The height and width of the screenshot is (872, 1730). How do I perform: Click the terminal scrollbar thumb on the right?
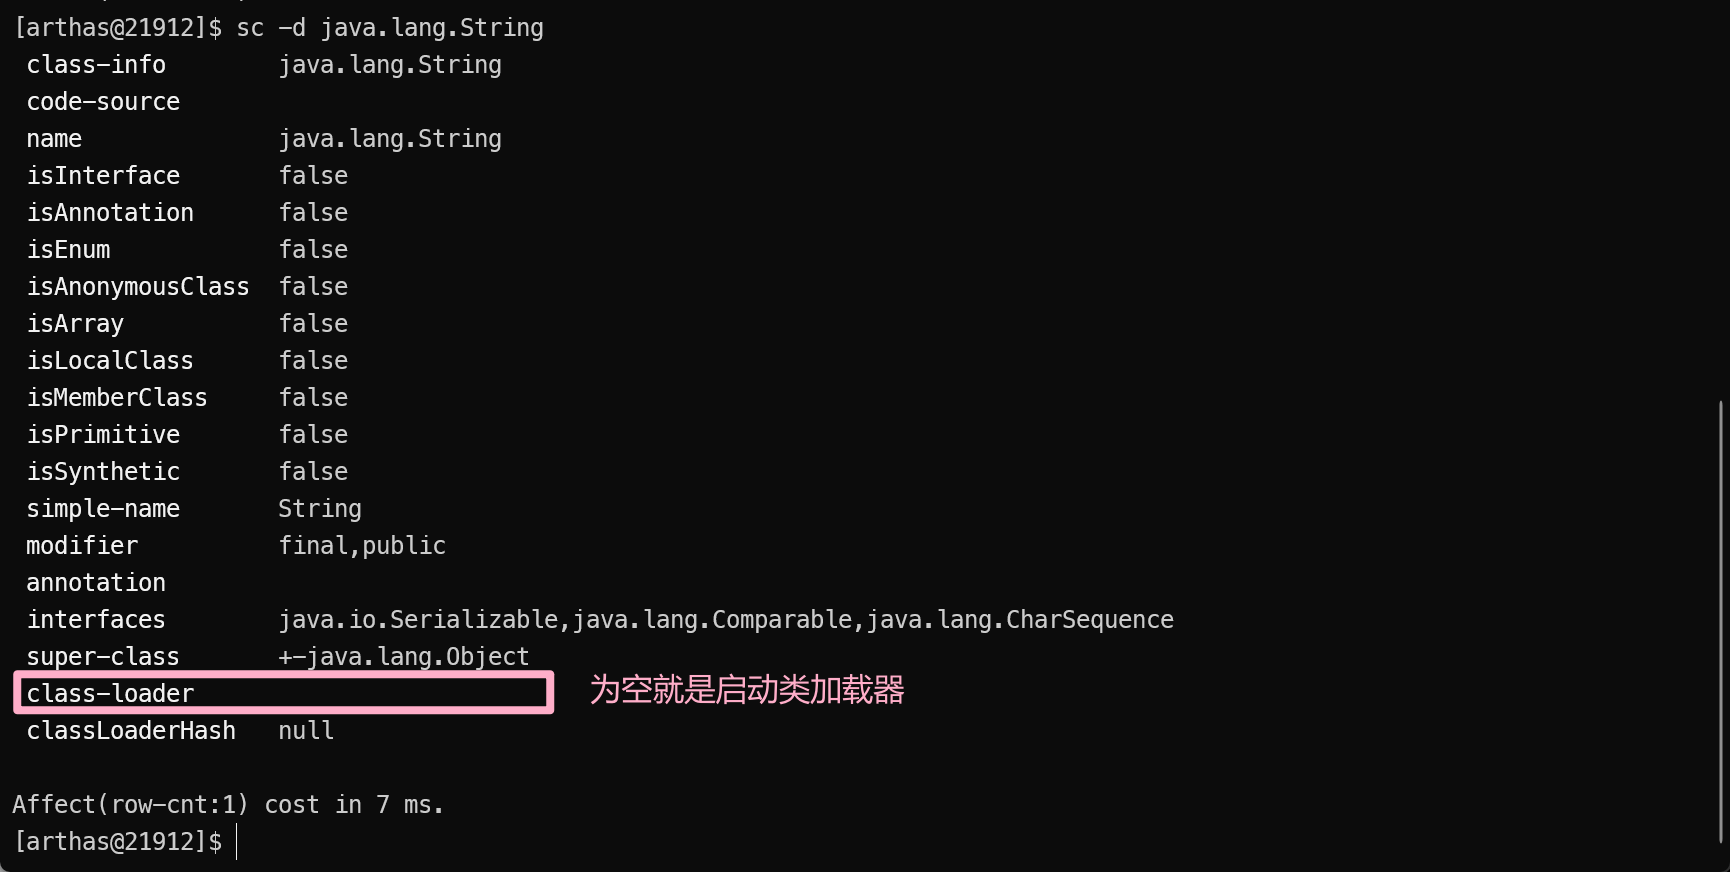click(x=1720, y=620)
